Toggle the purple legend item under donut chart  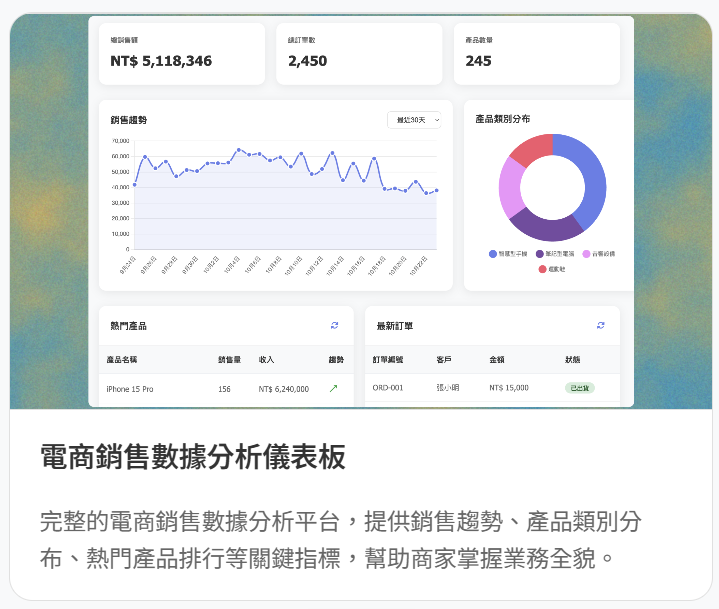(x=557, y=254)
